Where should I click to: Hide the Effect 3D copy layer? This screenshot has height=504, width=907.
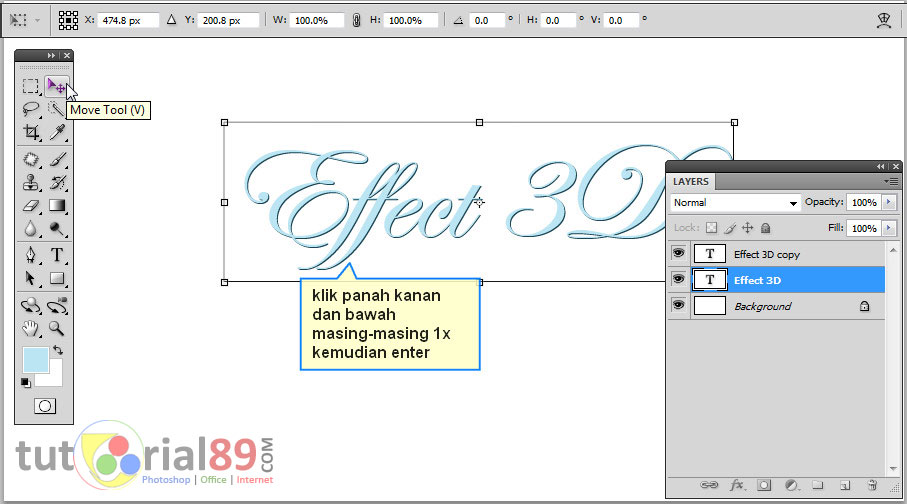click(x=678, y=253)
